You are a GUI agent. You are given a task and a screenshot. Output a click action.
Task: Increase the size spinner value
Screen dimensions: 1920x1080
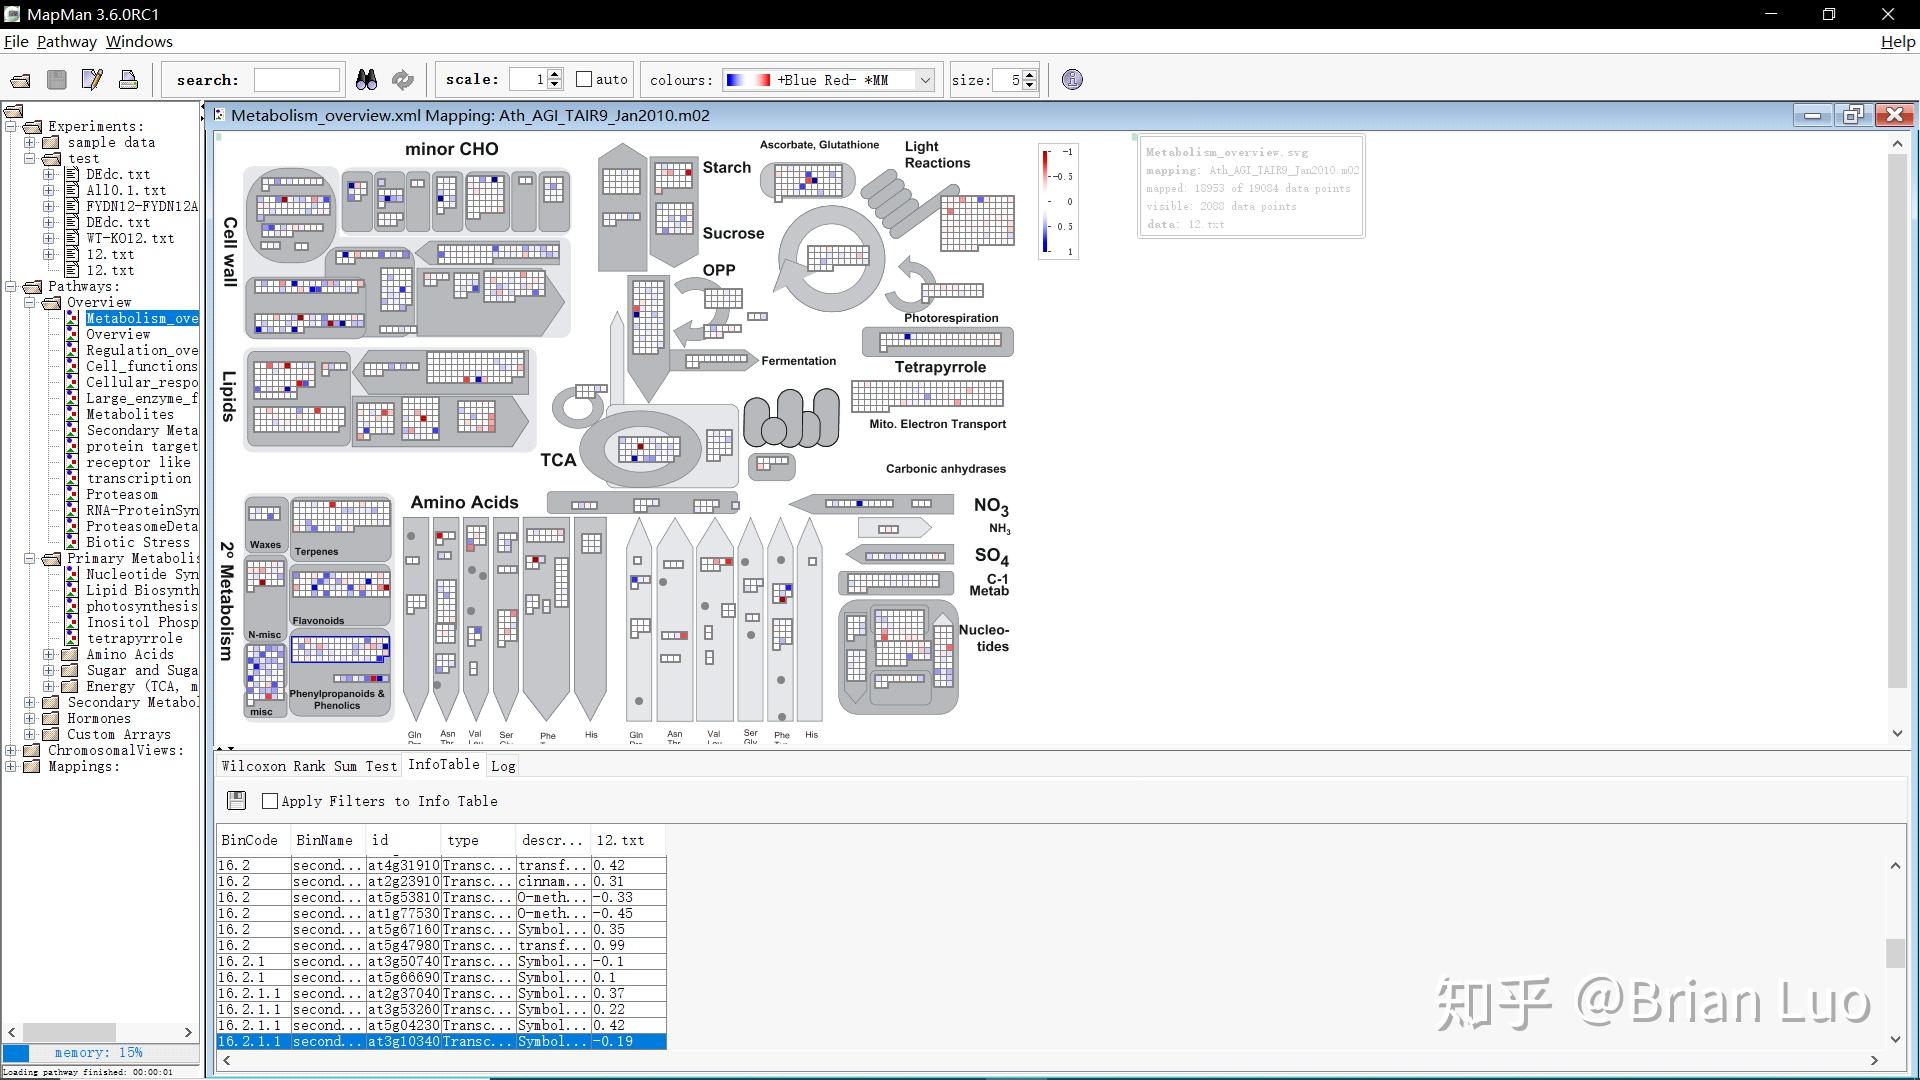coord(1031,74)
